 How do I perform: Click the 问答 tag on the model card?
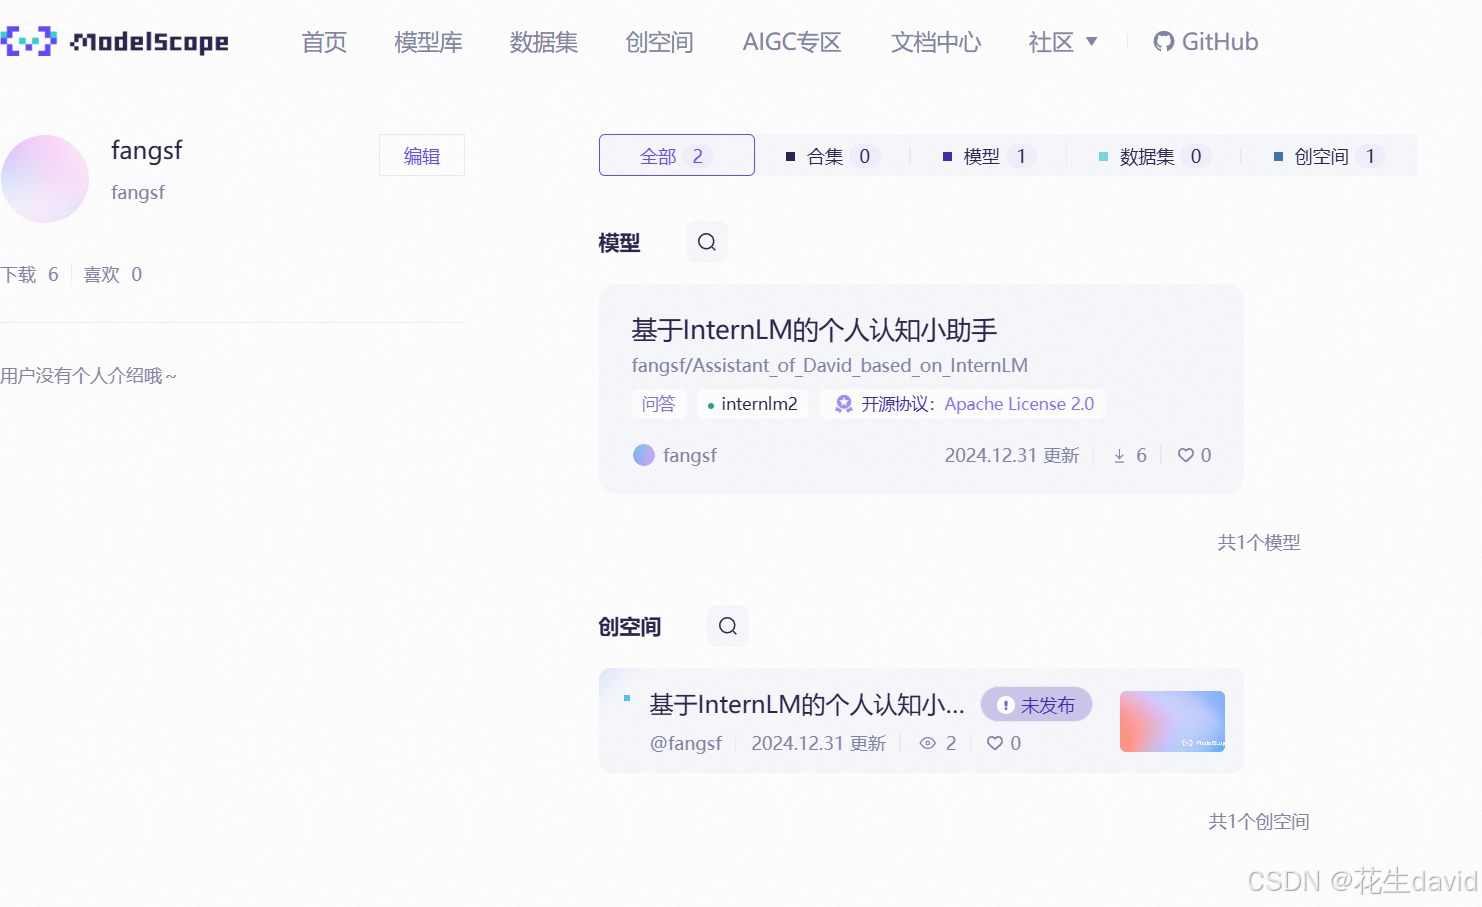coord(659,404)
